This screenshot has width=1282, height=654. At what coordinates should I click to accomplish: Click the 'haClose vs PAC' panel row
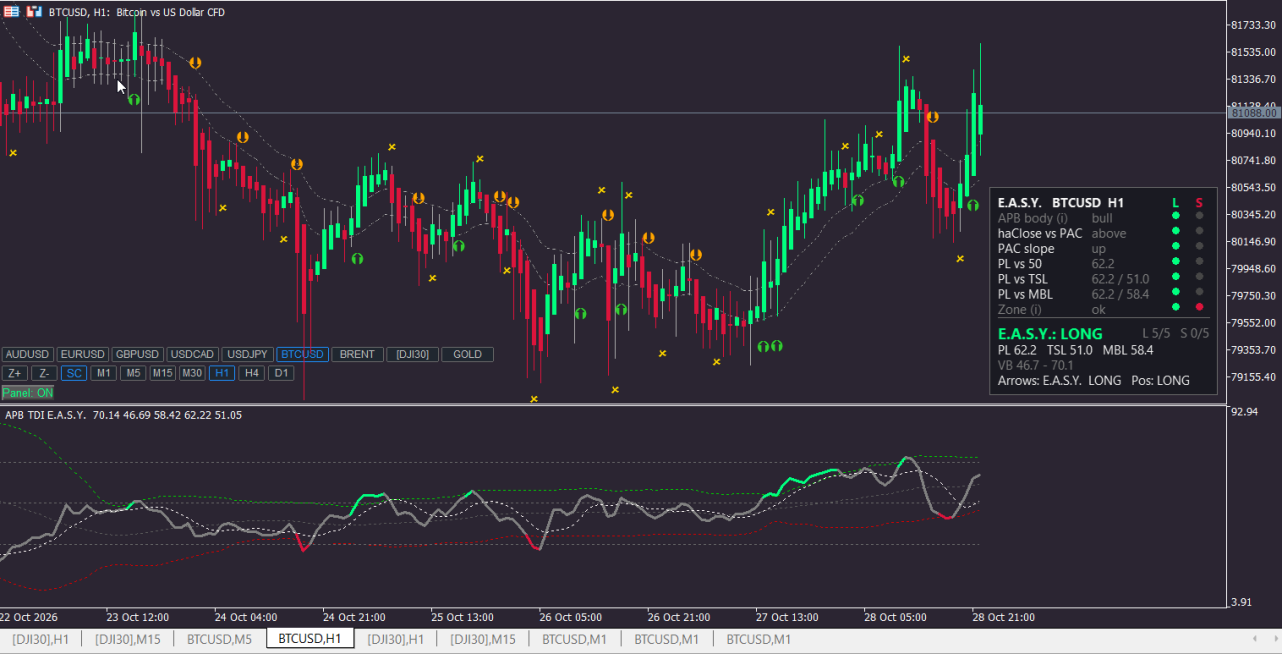click(1103, 233)
